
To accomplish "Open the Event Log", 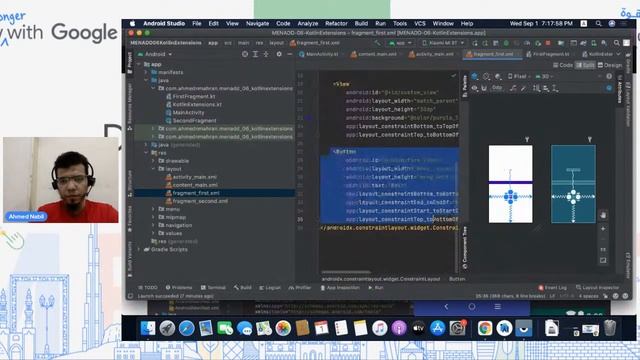I will 553,287.
